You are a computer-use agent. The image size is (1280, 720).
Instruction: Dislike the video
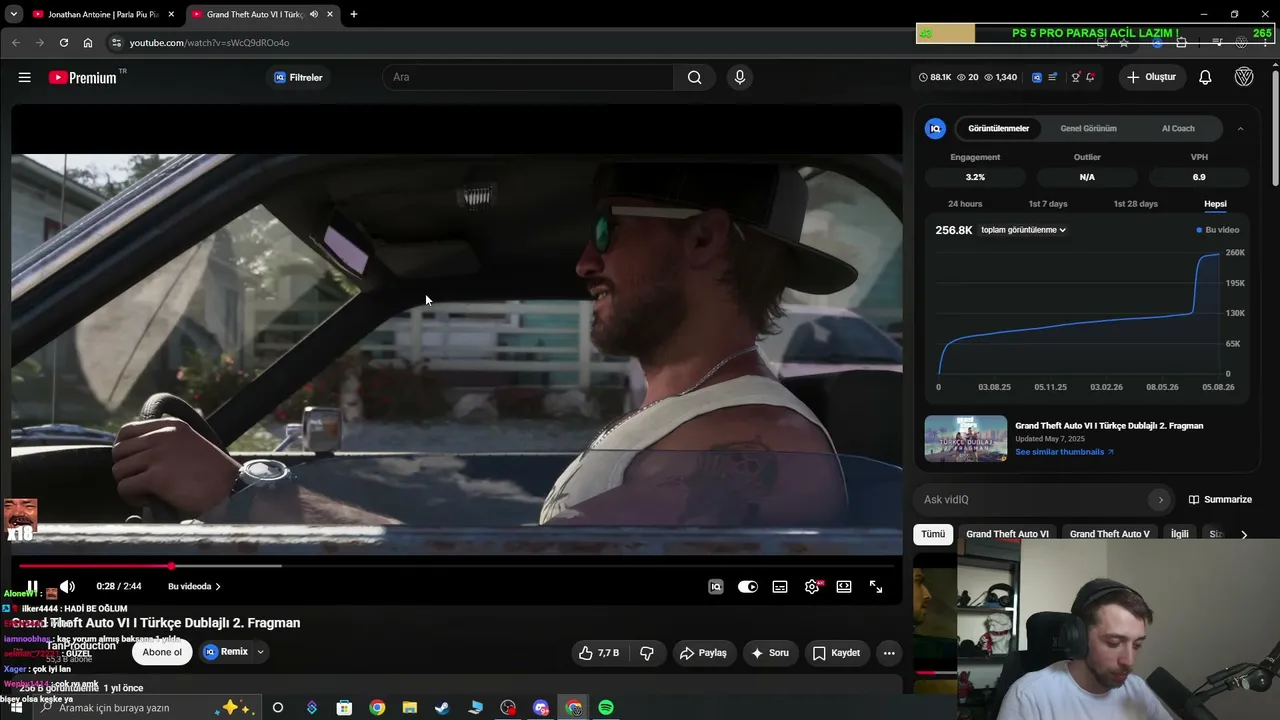[x=647, y=653]
